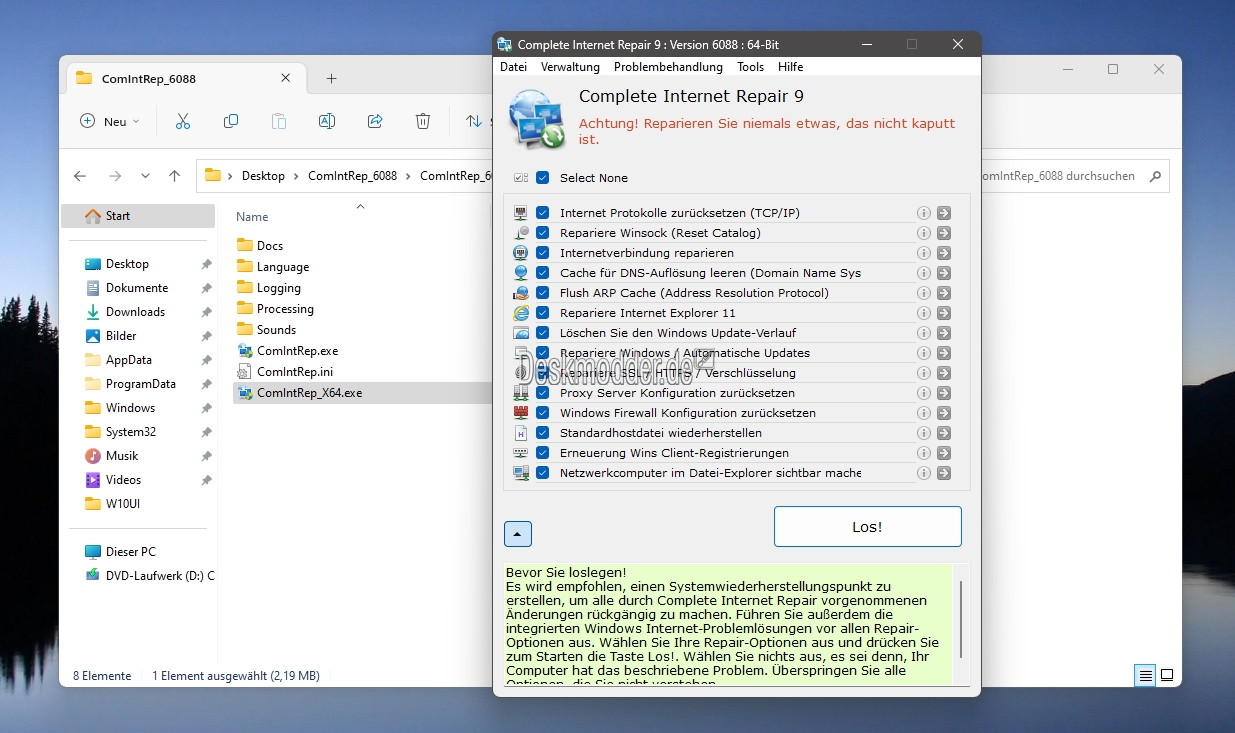
Task: Open new Explorer tab with plus icon
Action: pyautogui.click(x=331, y=79)
